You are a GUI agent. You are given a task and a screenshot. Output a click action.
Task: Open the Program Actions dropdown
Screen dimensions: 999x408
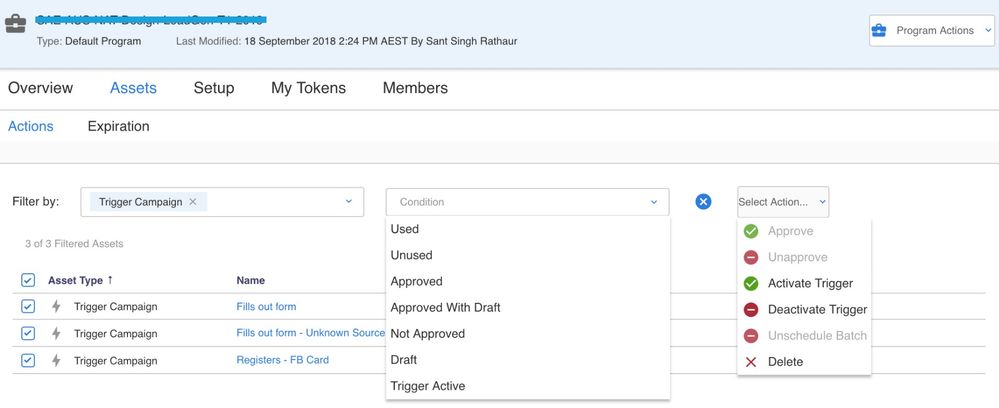click(932, 31)
